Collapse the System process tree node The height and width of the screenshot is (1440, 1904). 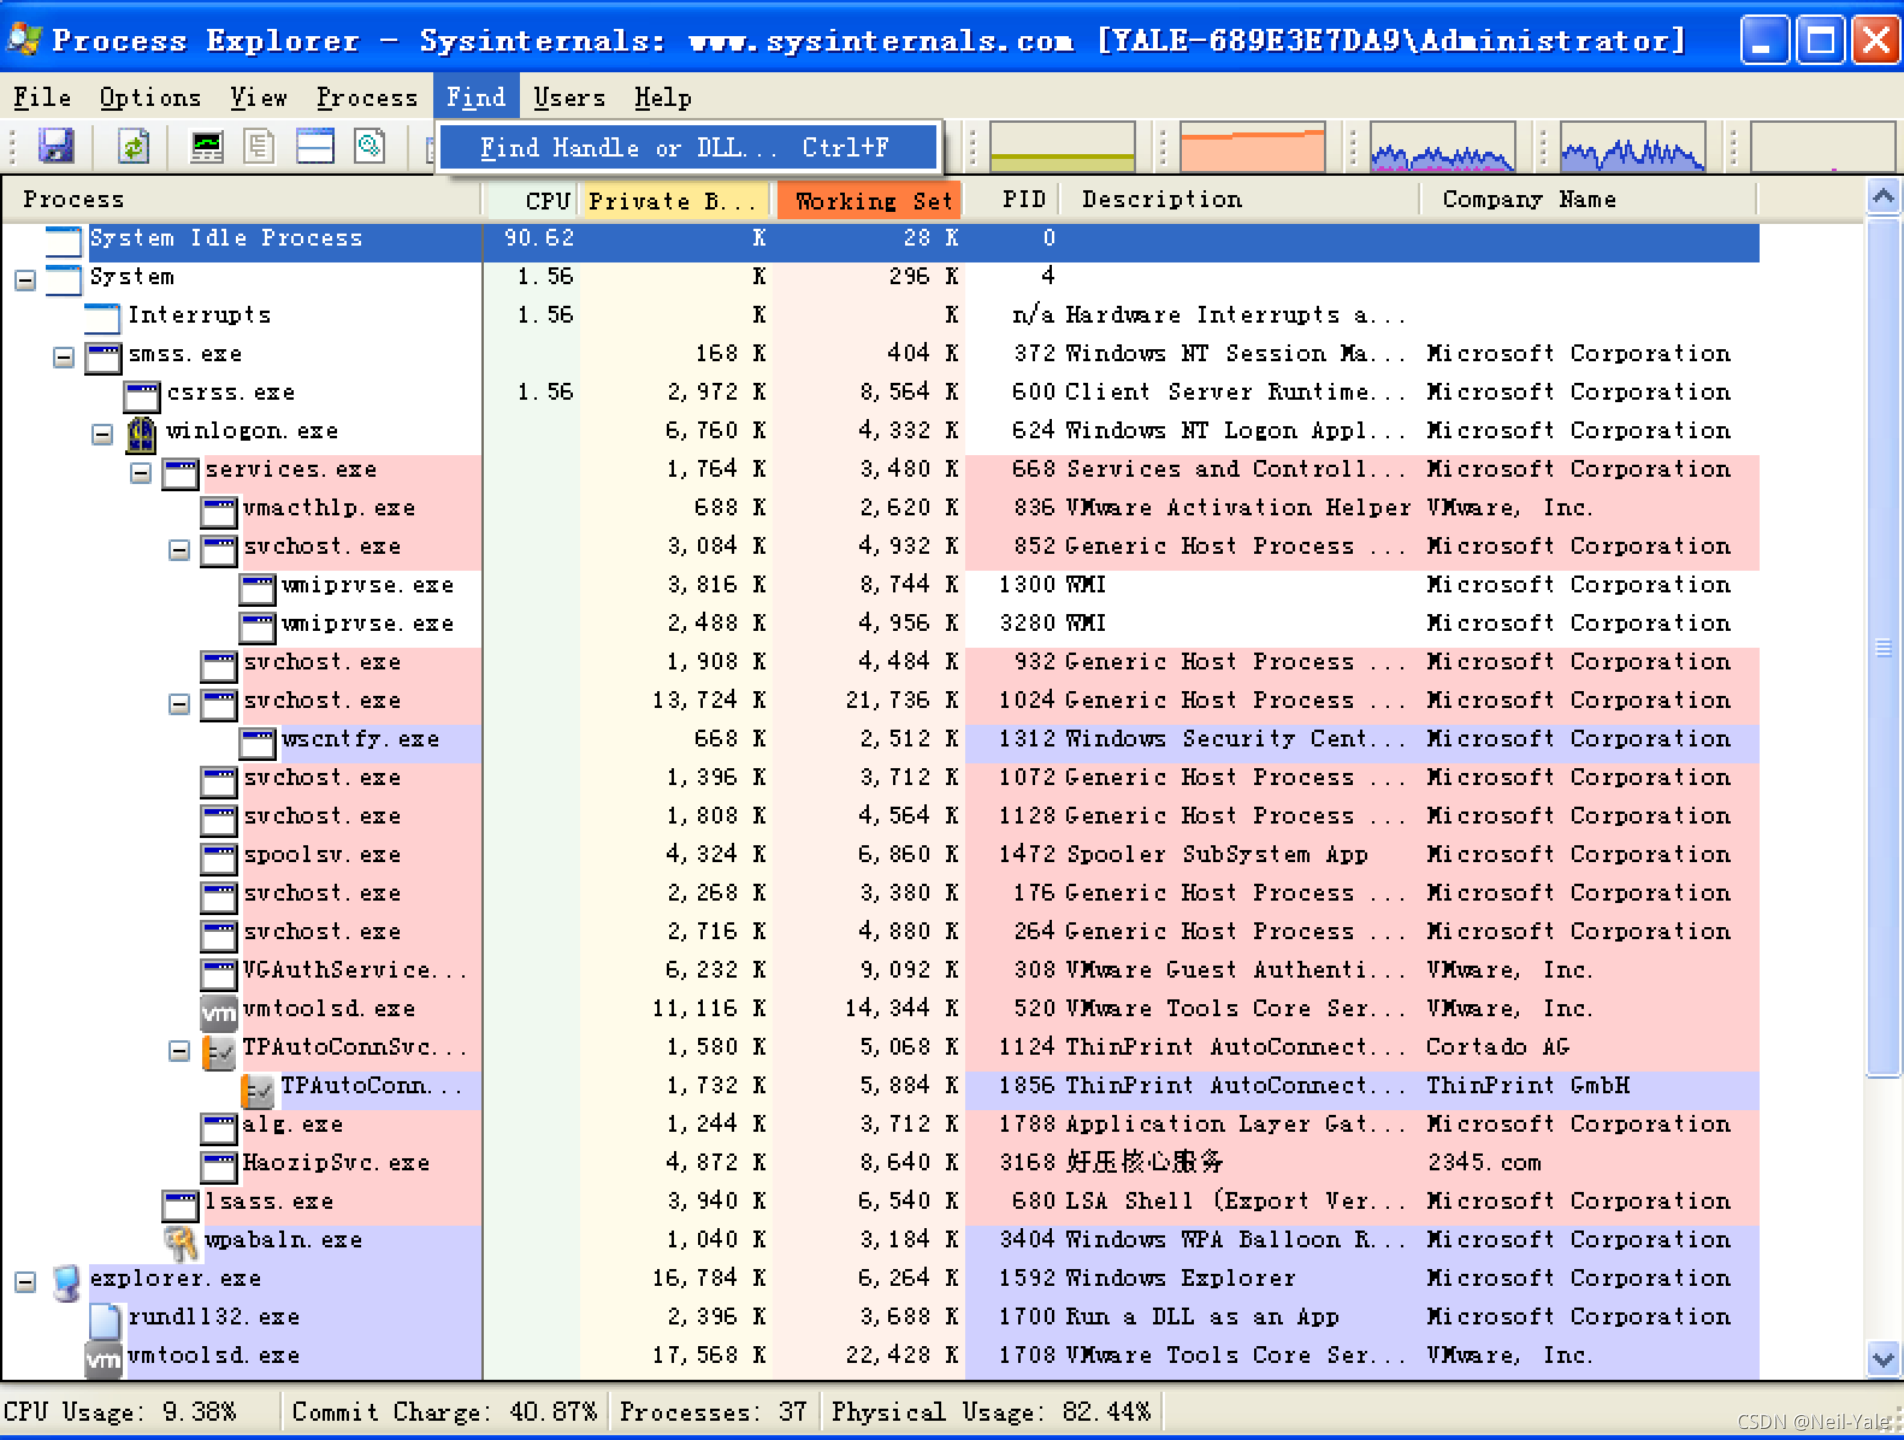point(25,279)
